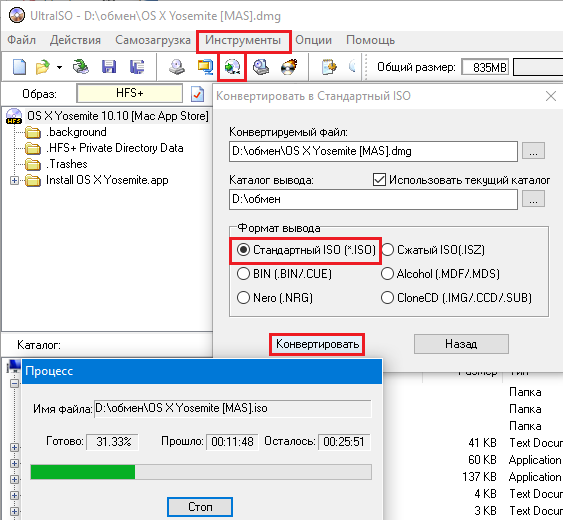This screenshot has width=563, height=520.
Task: Click the Конвертировать button
Action: (317, 344)
